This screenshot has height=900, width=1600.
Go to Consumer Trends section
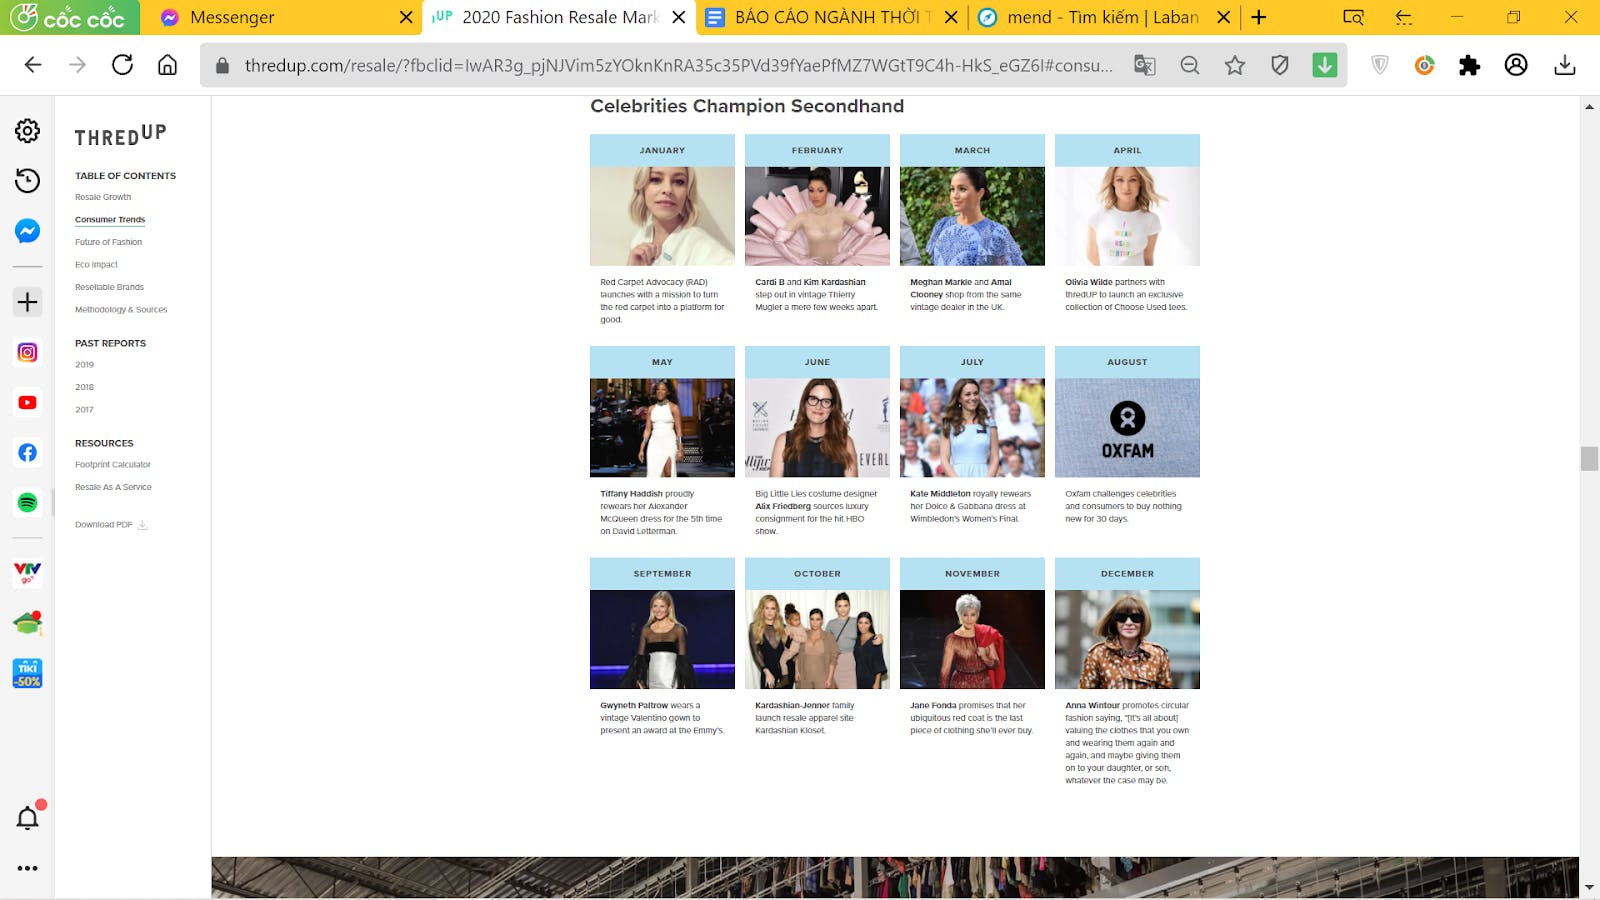[110, 219]
